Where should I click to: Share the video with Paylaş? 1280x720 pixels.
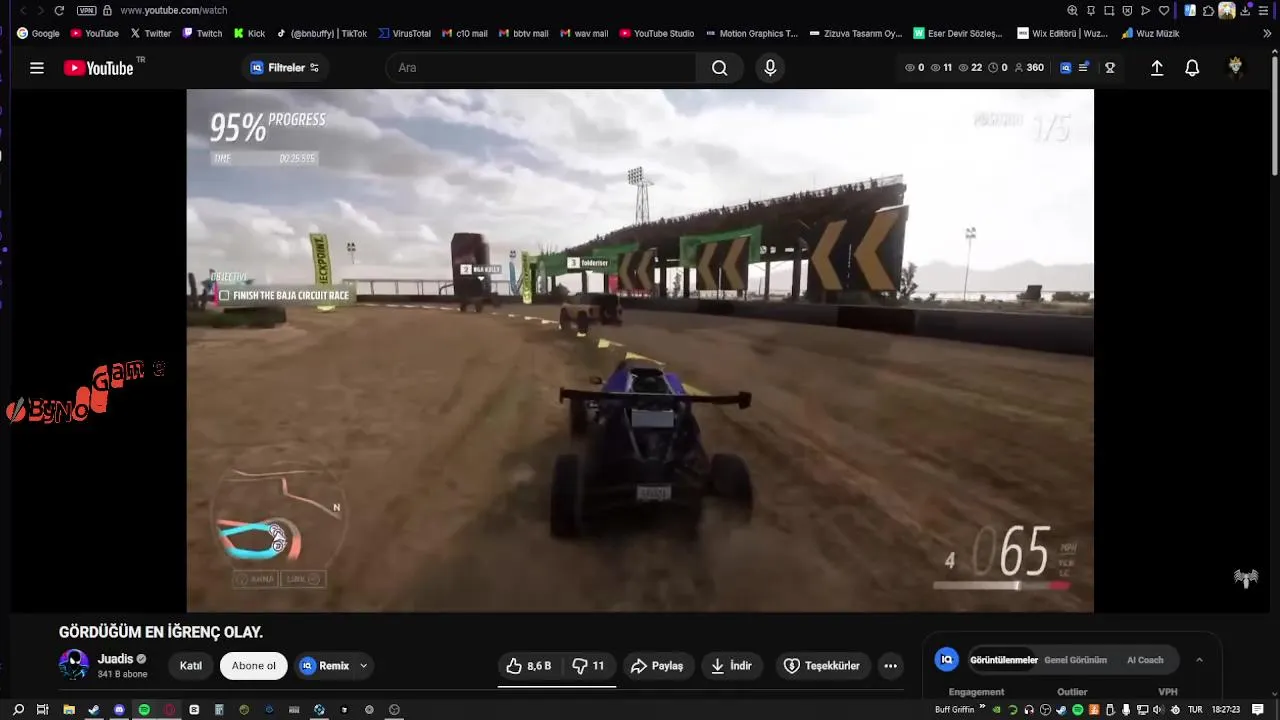tap(657, 666)
